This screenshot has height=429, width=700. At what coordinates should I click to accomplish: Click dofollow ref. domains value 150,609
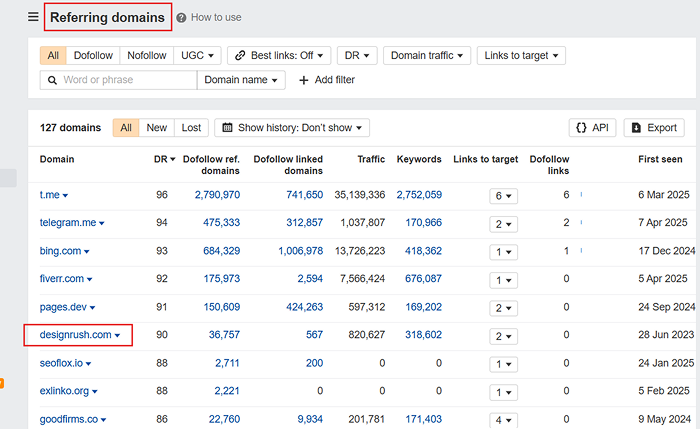point(222,307)
